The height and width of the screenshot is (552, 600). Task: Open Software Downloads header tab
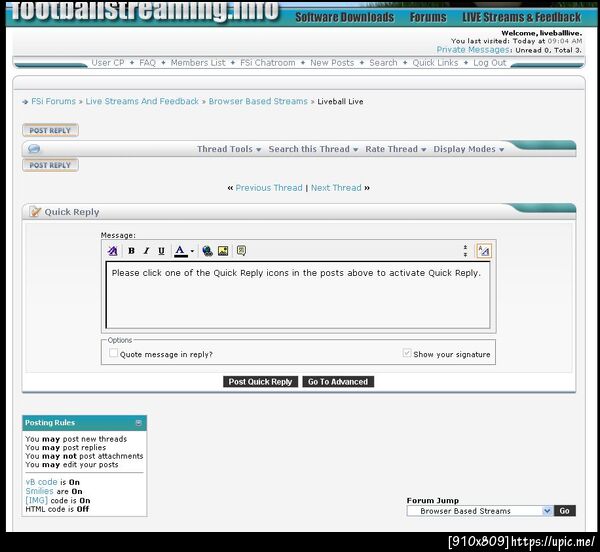coord(344,17)
